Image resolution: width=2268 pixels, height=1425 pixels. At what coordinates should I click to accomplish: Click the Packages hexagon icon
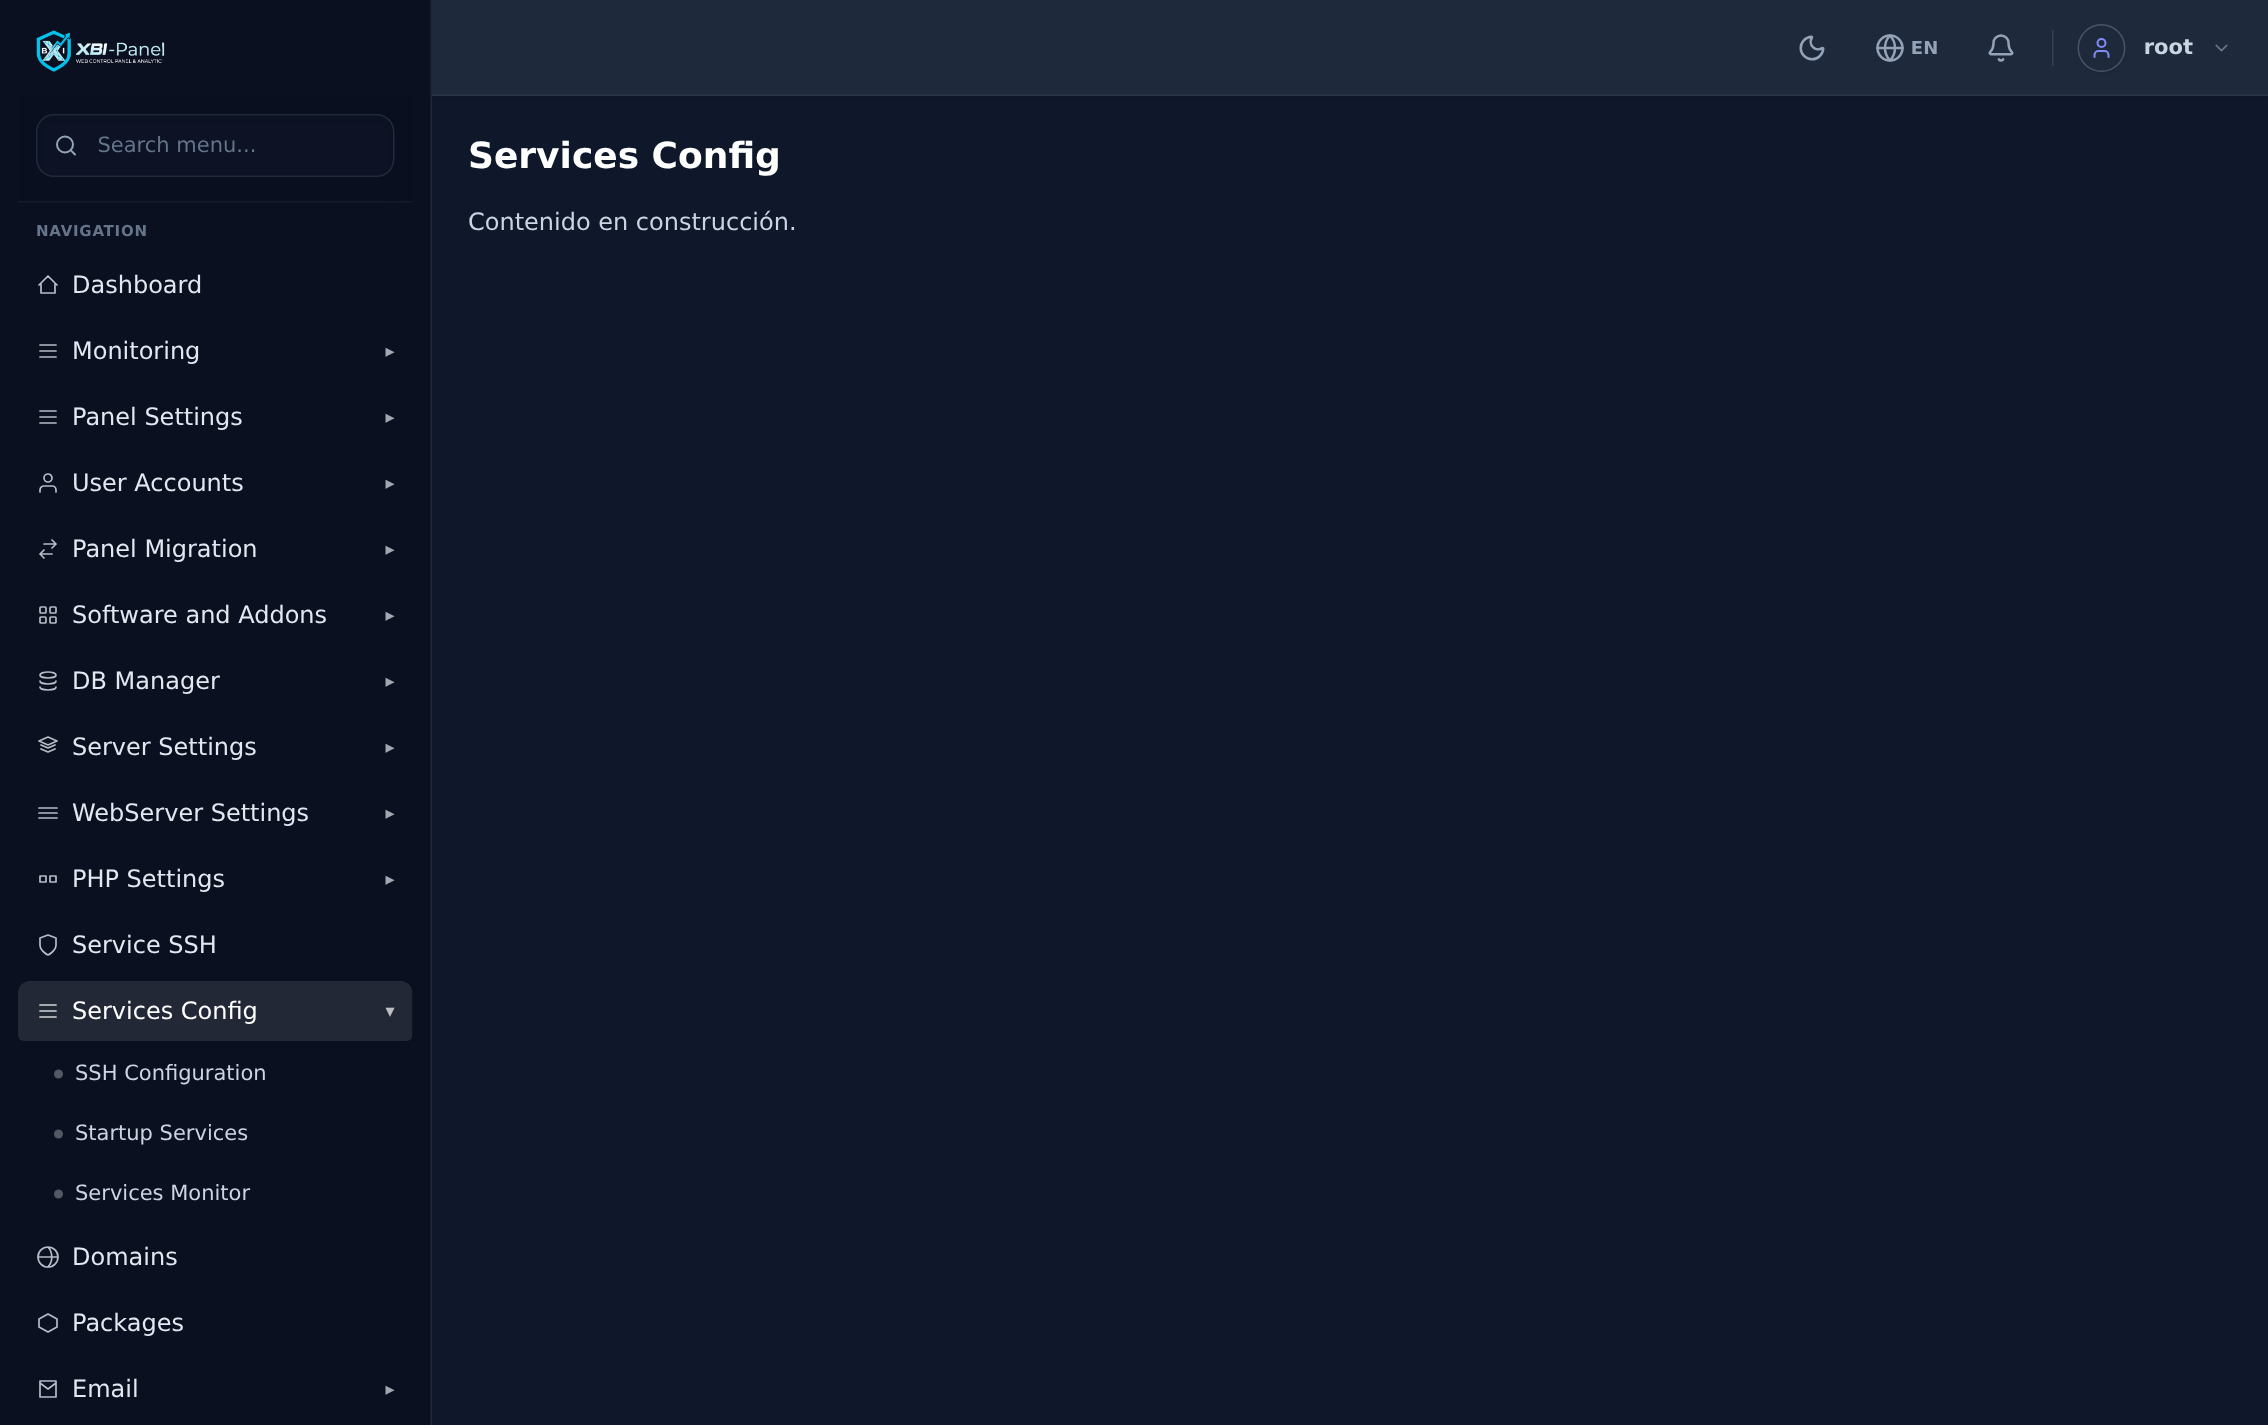tap(48, 1323)
